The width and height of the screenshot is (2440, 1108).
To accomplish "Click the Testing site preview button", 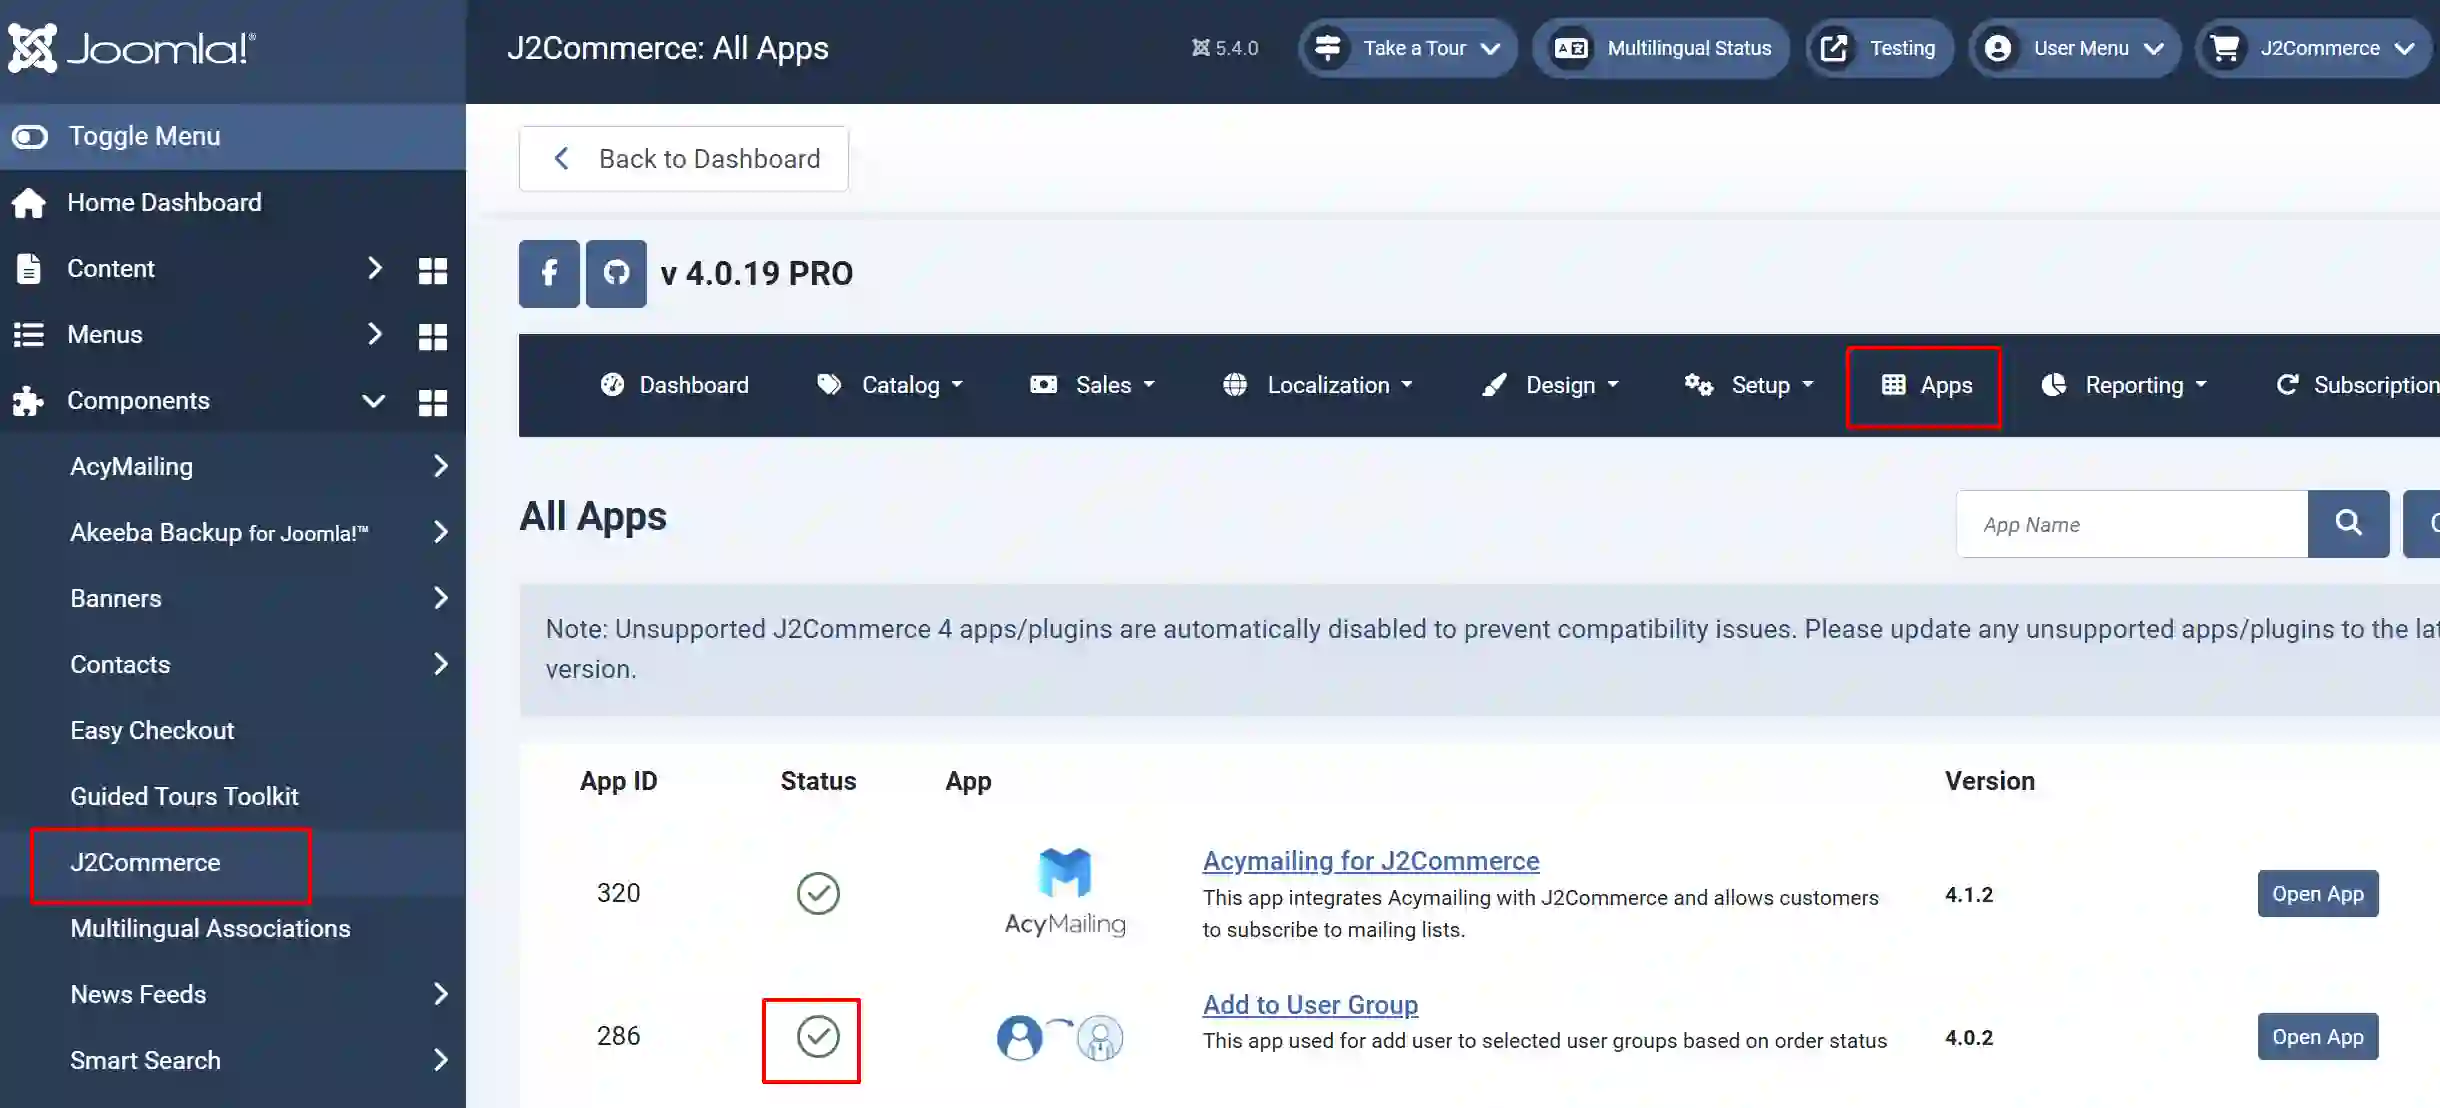I will (1880, 48).
